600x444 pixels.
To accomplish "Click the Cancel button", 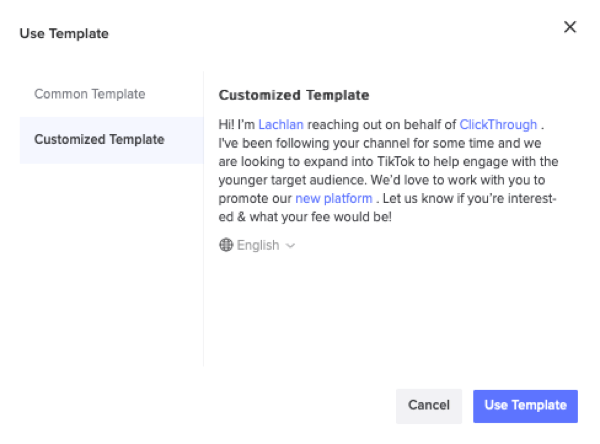I will click(429, 406).
